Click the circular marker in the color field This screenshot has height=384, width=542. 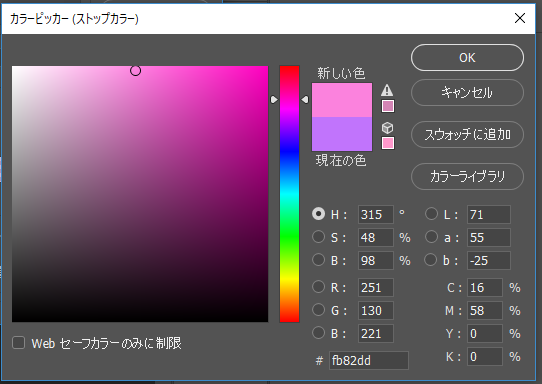pyautogui.click(x=136, y=71)
